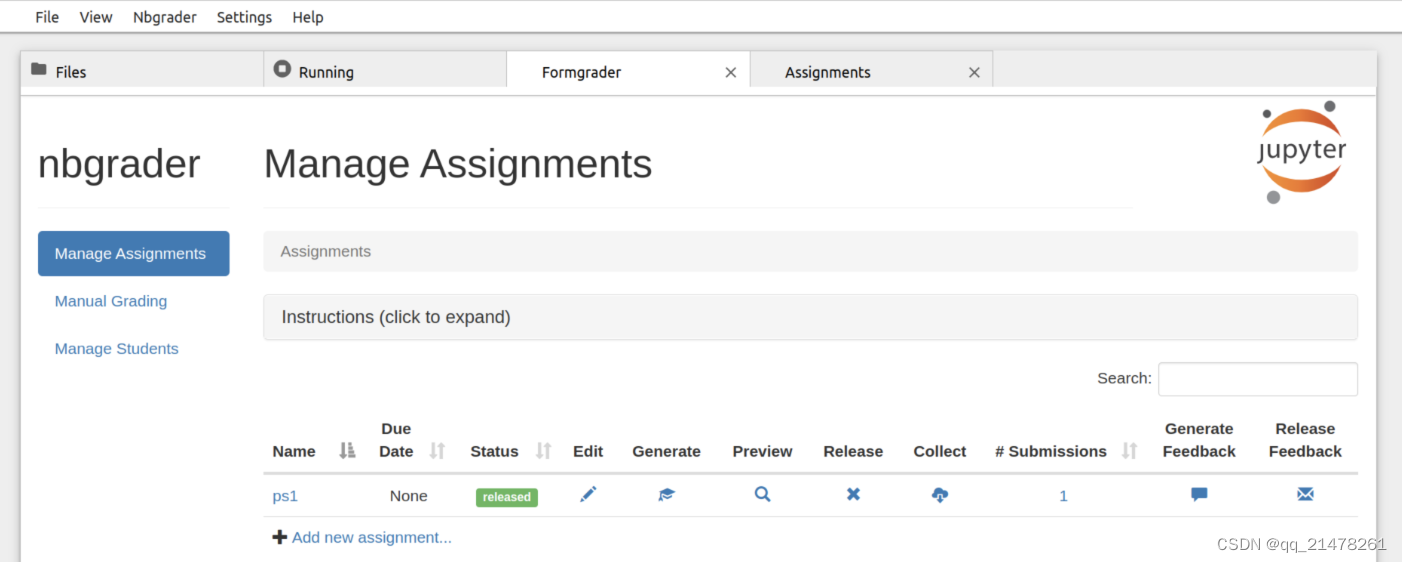
Task: Click the Release Feedback column header
Action: click(x=1305, y=440)
